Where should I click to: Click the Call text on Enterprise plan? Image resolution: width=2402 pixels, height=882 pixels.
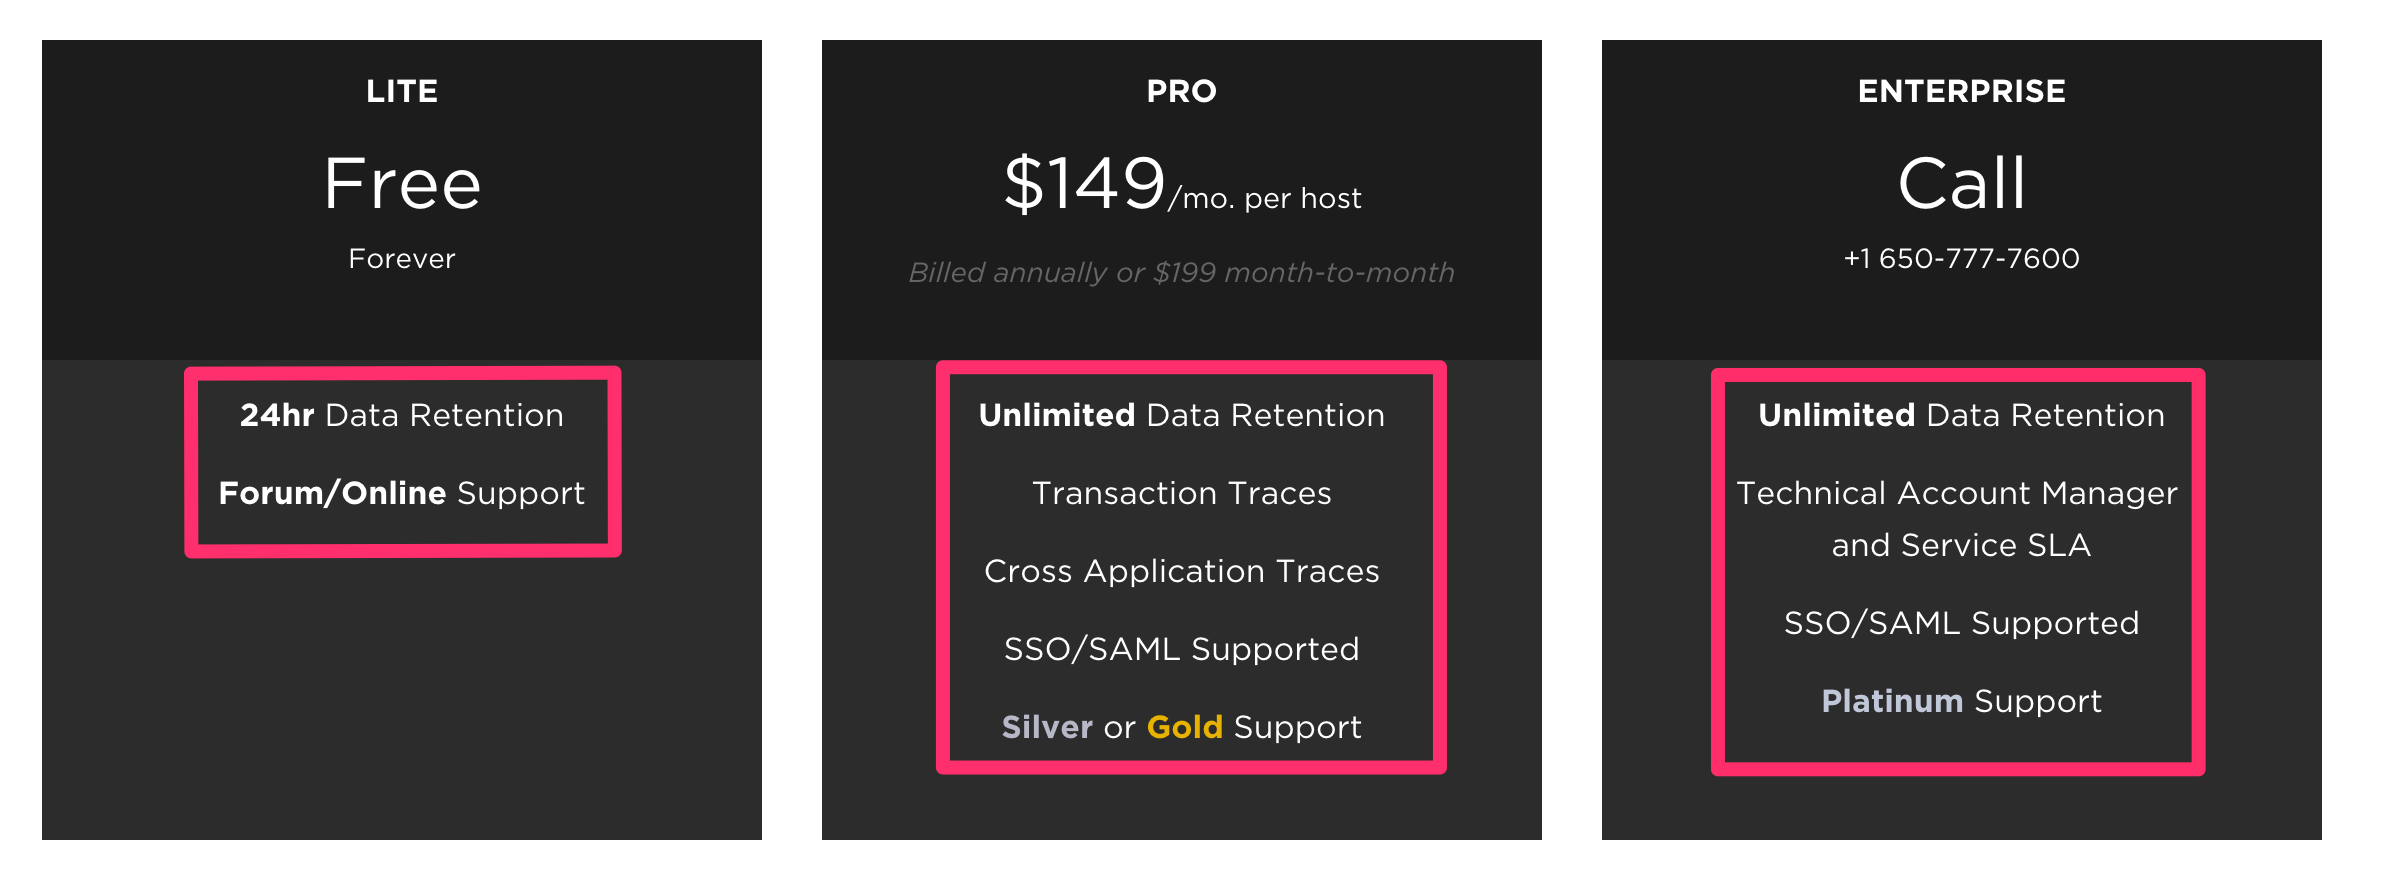(1961, 184)
